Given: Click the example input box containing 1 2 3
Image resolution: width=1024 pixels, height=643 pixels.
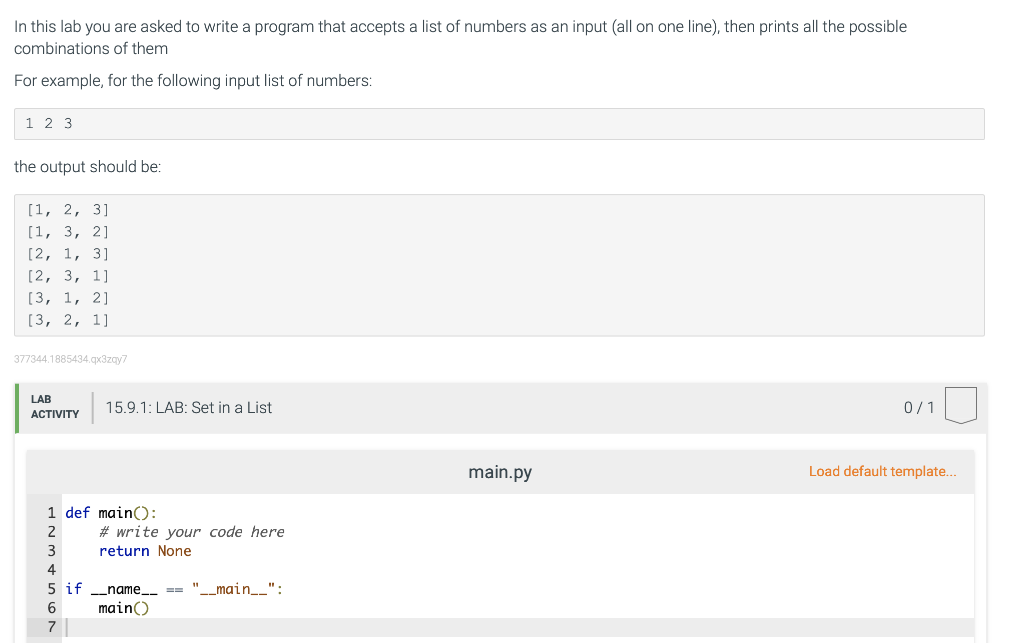Looking at the screenshot, I should point(499,124).
